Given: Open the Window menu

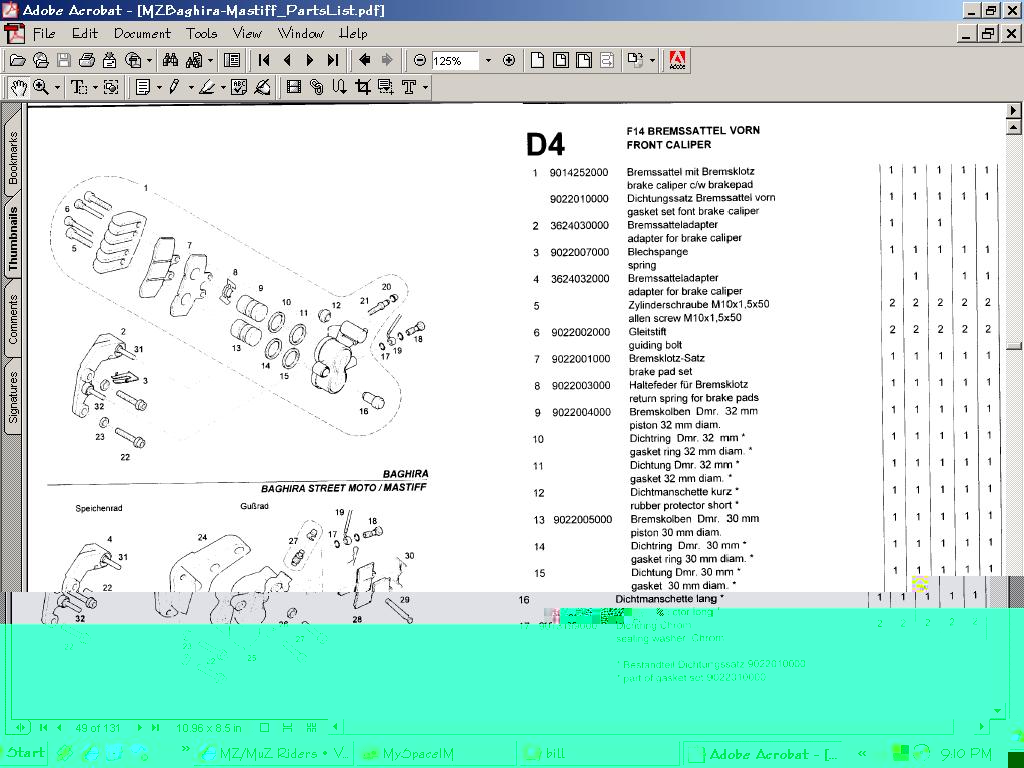Looking at the screenshot, I should coord(300,33).
